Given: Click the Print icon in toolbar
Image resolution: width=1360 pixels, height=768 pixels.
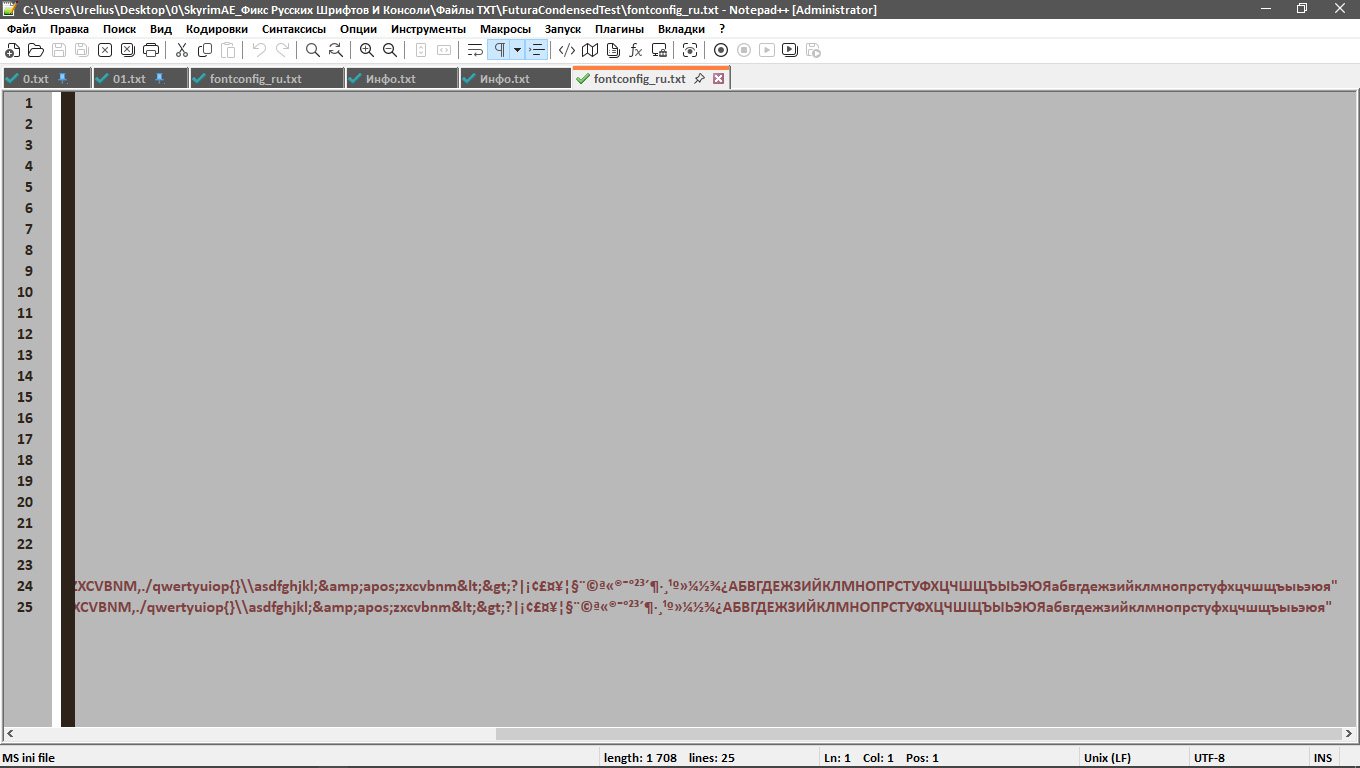Looking at the screenshot, I should pos(151,50).
